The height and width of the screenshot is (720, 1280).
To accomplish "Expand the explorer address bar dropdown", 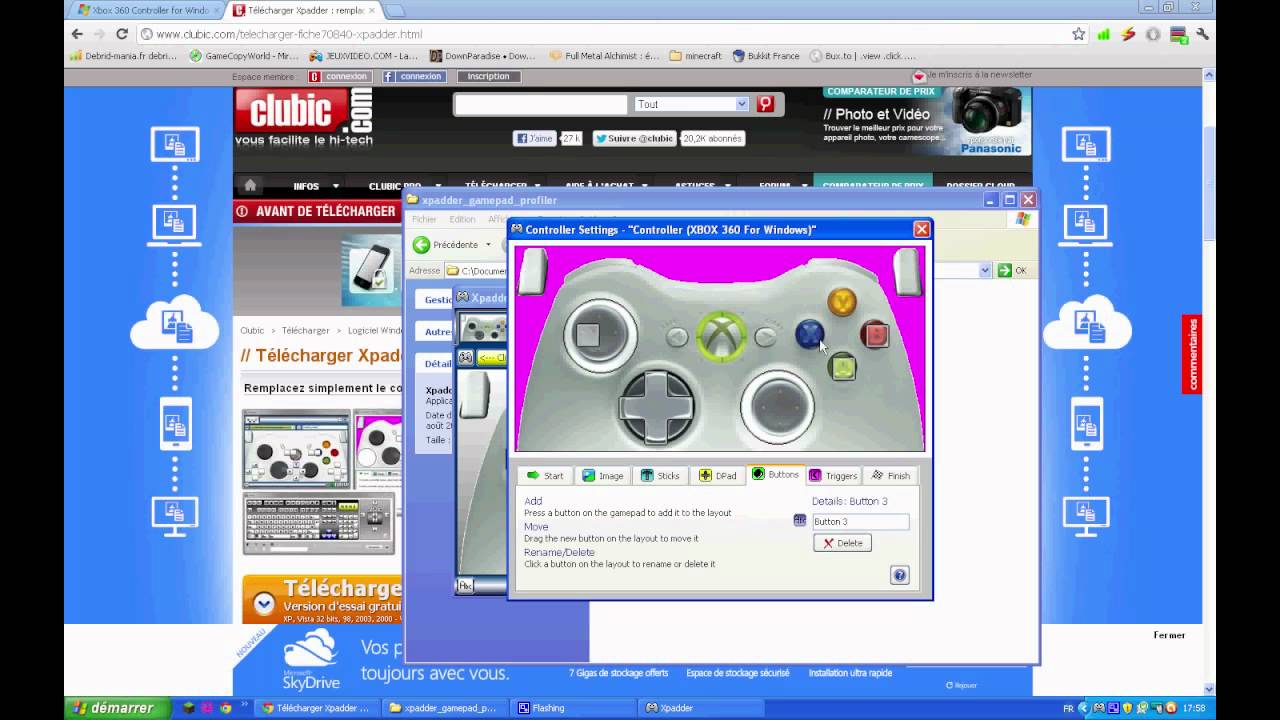I will click(985, 270).
